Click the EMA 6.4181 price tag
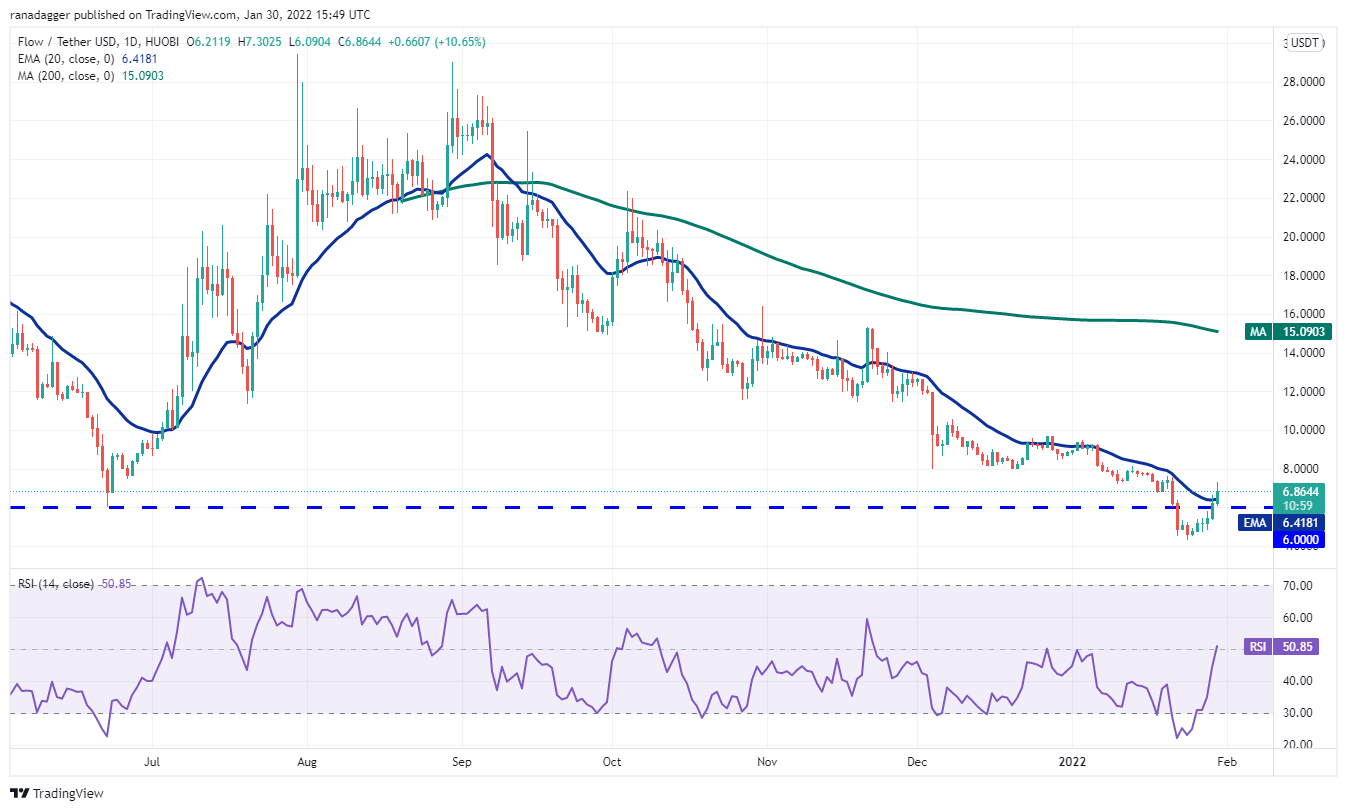 pyautogui.click(x=1290, y=522)
